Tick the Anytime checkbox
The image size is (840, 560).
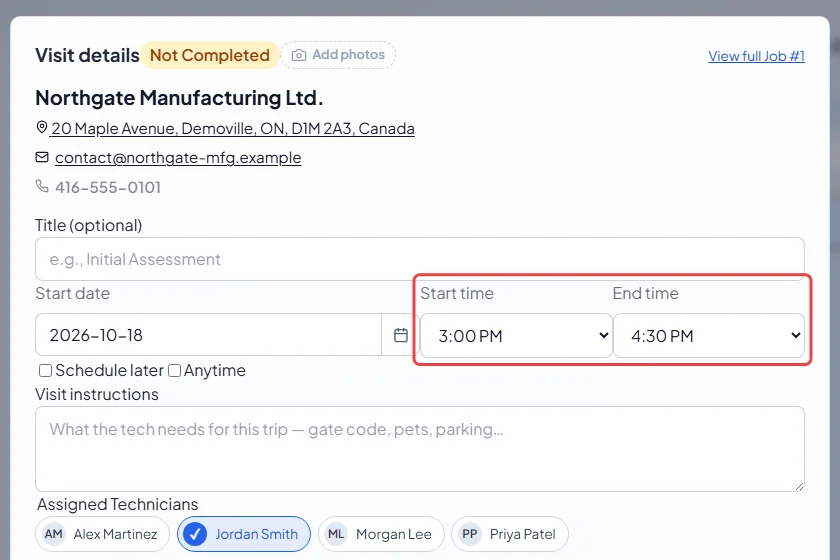(175, 371)
